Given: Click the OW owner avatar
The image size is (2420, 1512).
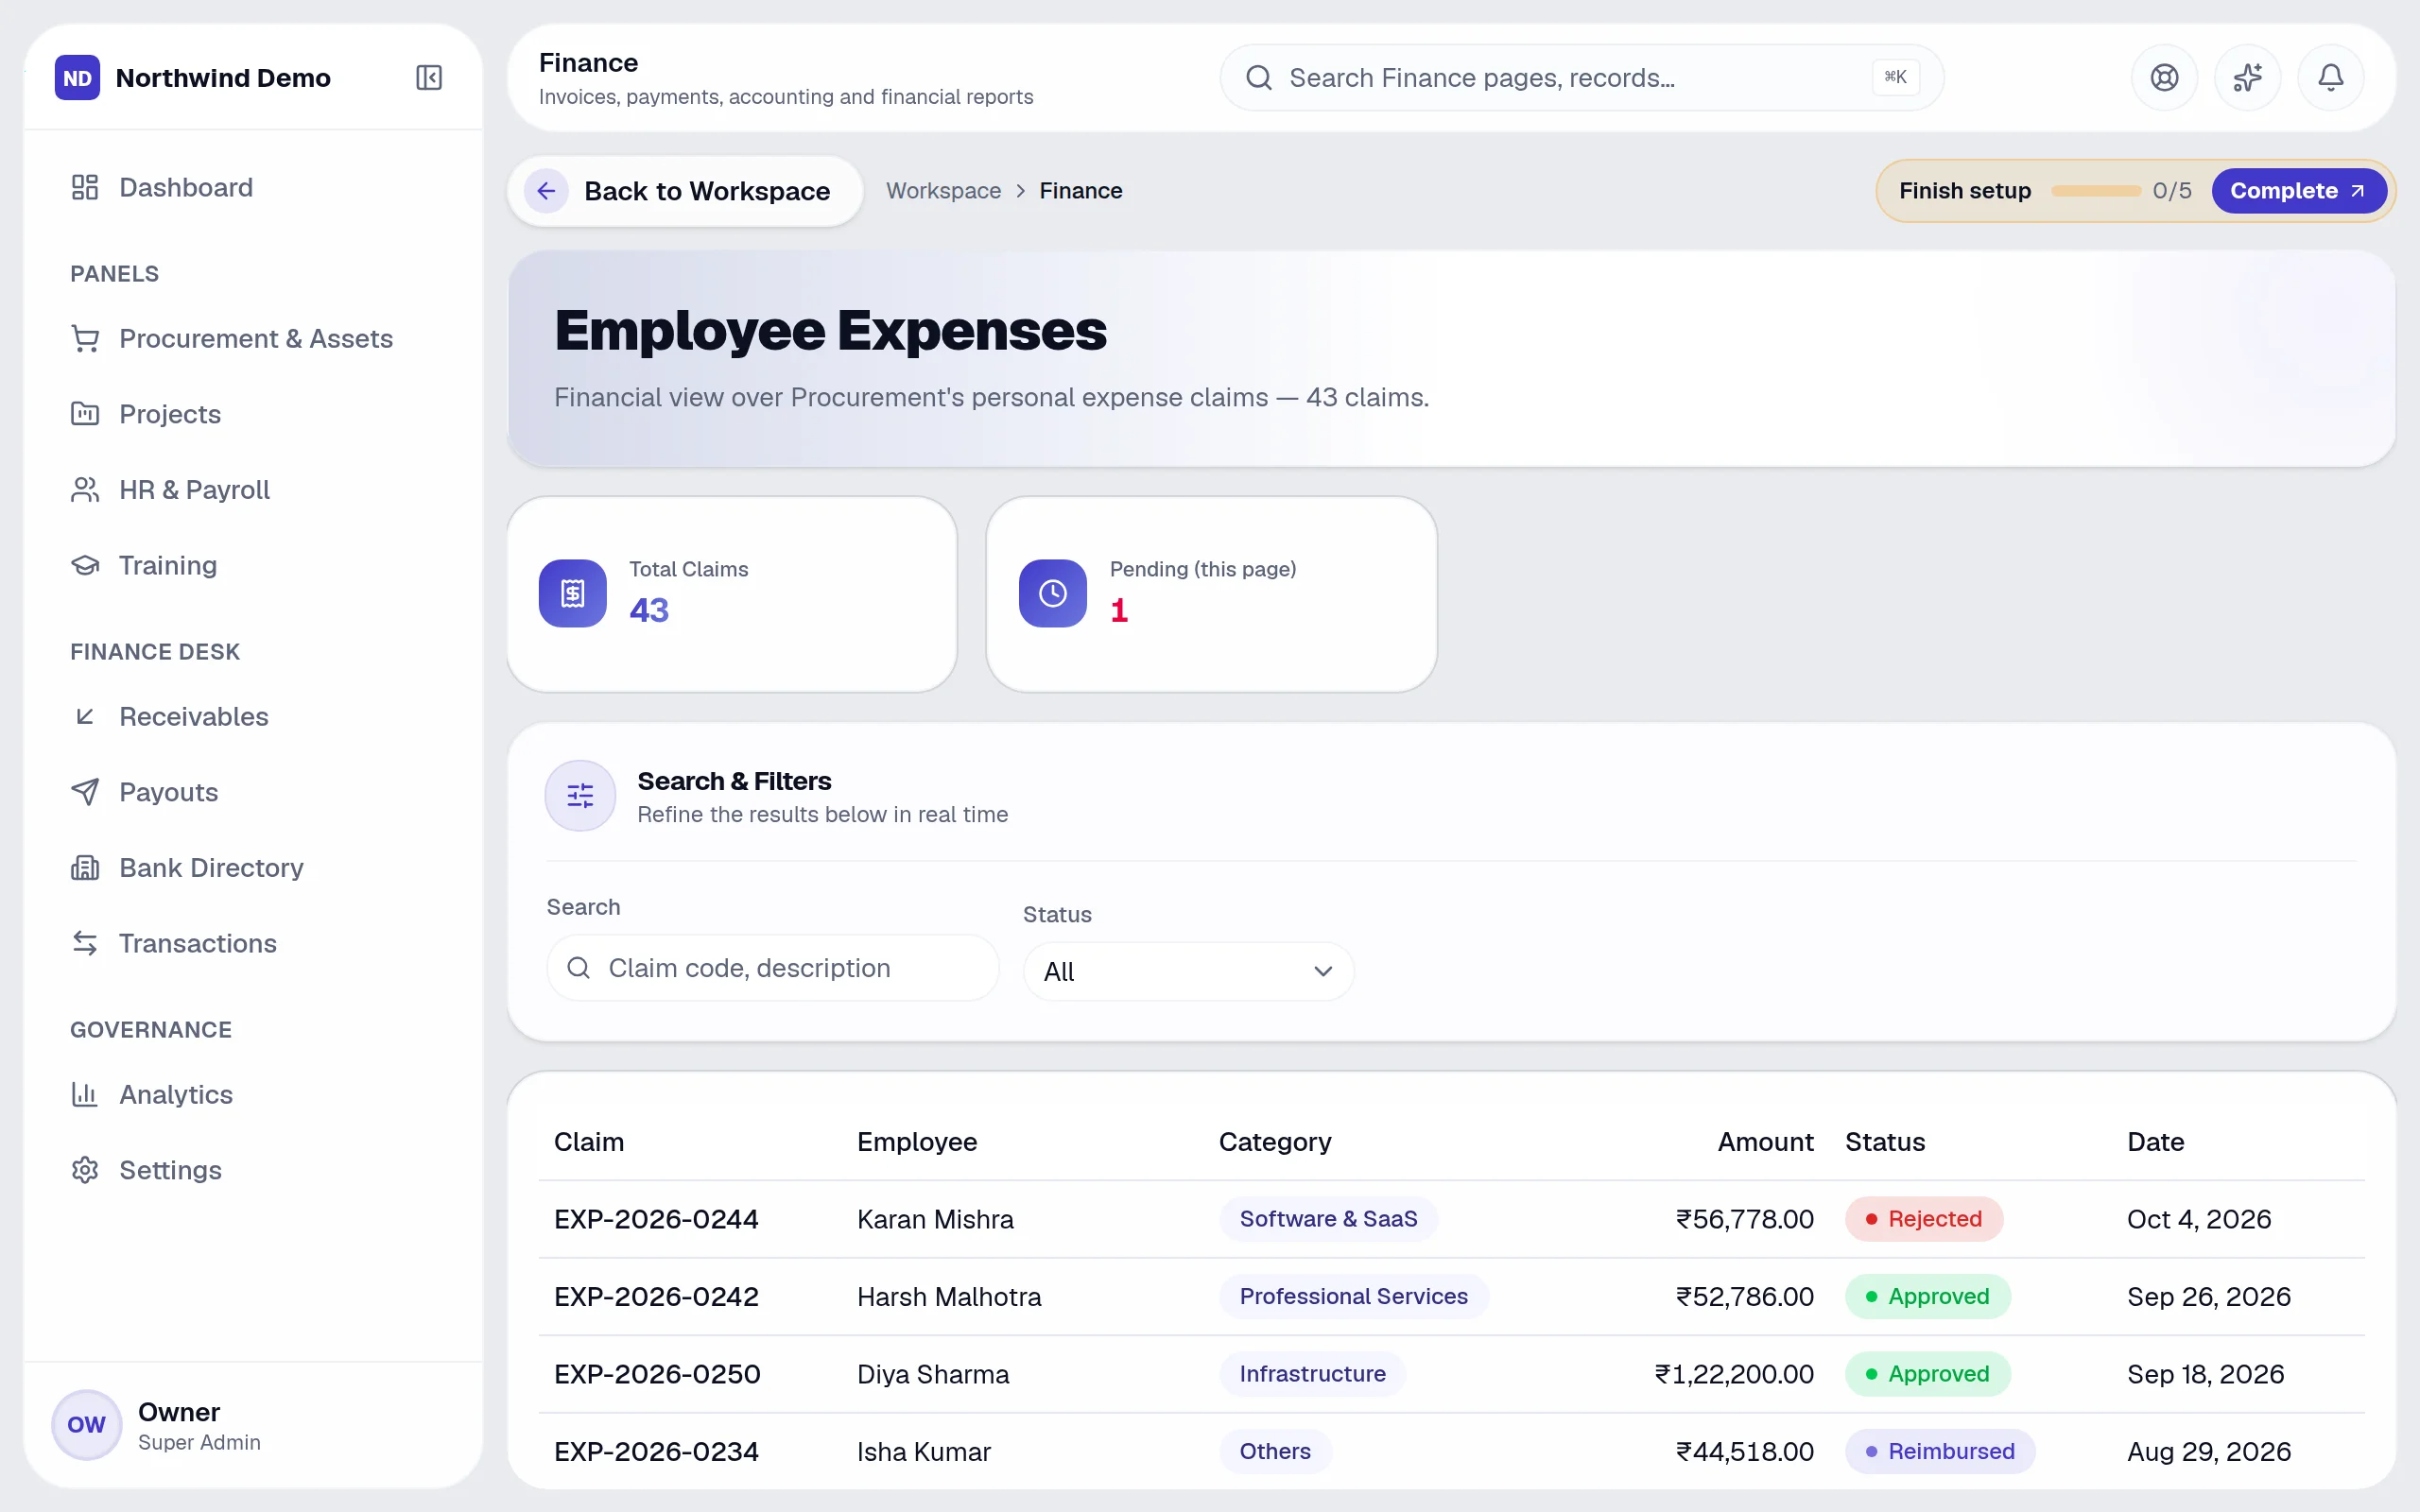Looking at the screenshot, I should click(86, 1424).
